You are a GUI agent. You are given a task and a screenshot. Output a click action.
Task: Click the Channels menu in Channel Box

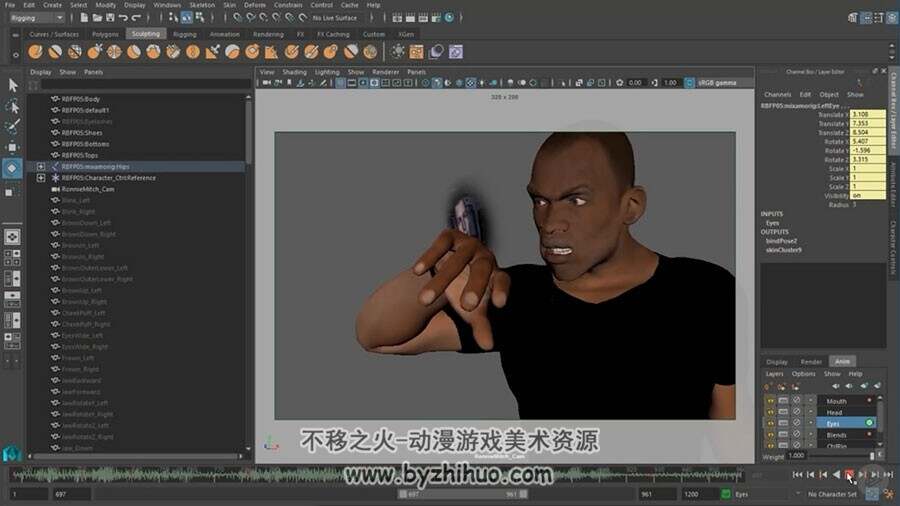(778, 95)
